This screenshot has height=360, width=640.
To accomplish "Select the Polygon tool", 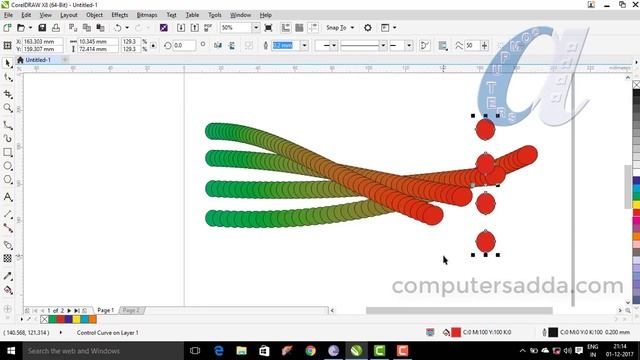I will (x=7, y=180).
